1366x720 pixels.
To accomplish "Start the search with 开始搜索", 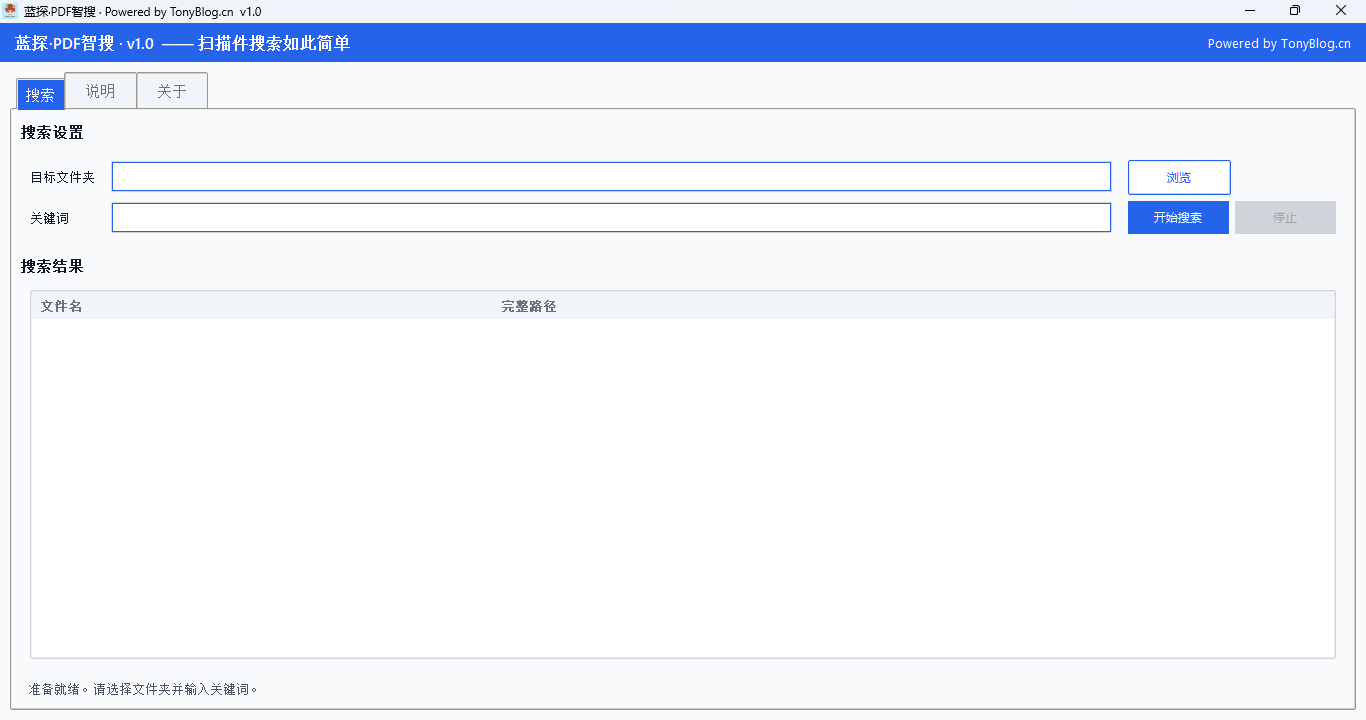I will 1177,218.
